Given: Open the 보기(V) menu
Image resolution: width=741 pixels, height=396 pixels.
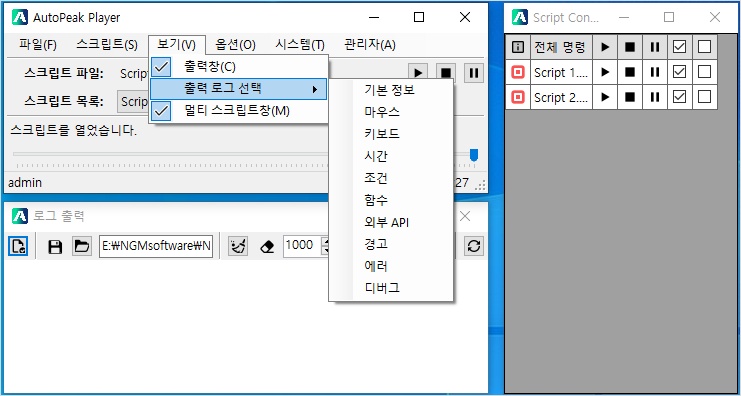Looking at the screenshot, I should [177, 45].
